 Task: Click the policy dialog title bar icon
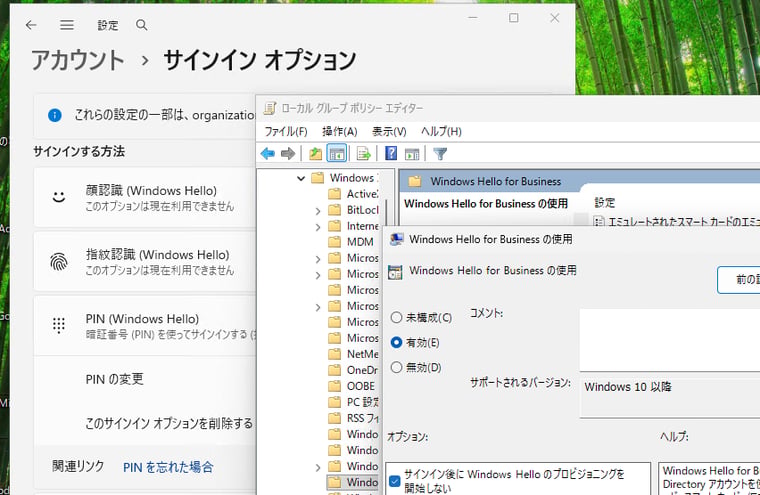pos(396,240)
